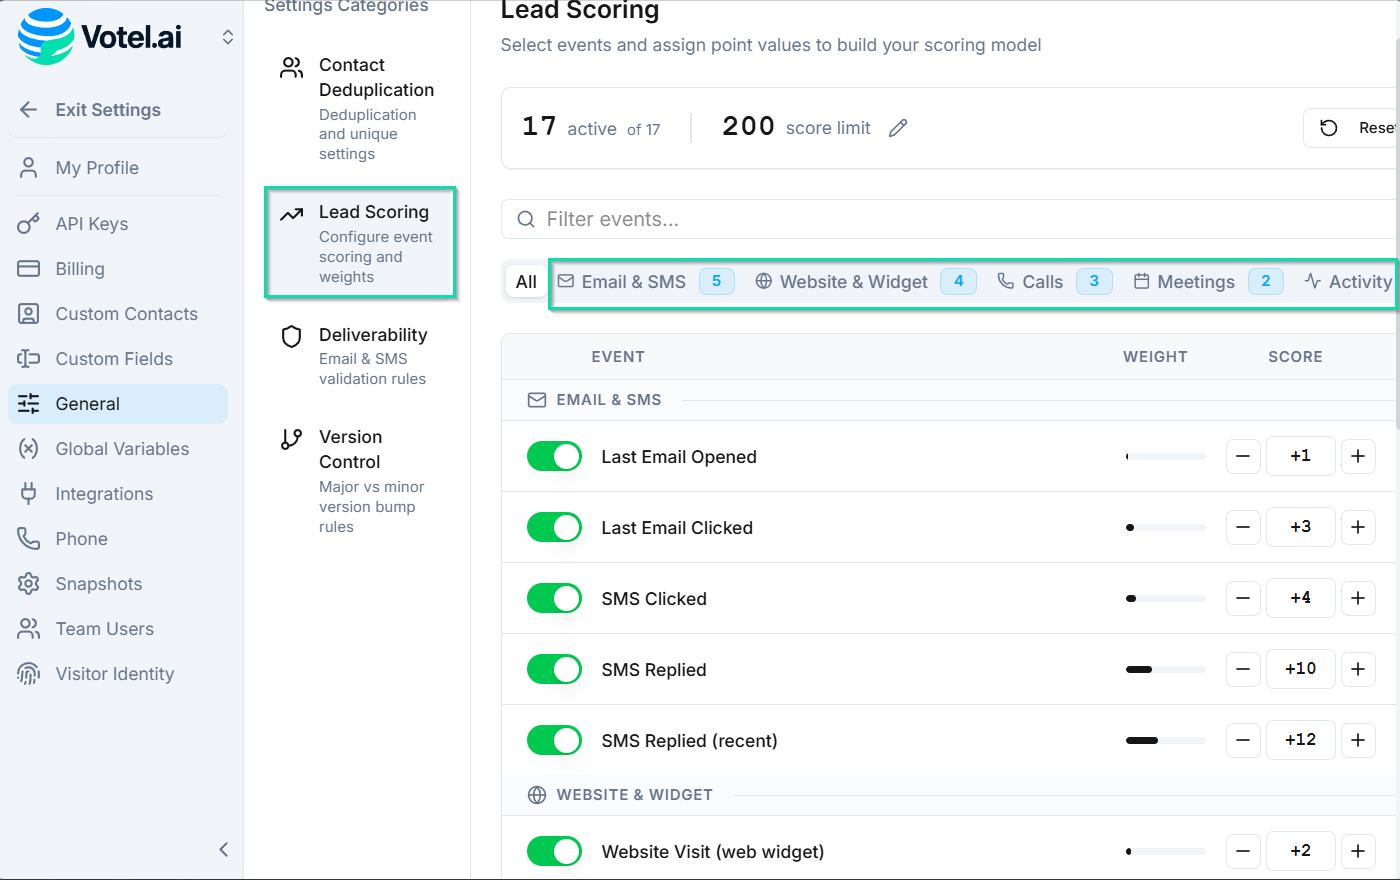
Task: Click the Filter events search field
Action: tap(950, 219)
